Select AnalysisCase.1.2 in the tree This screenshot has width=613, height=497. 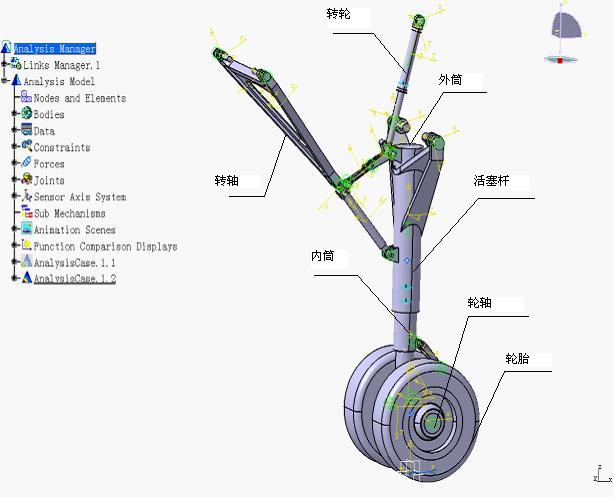[74, 278]
